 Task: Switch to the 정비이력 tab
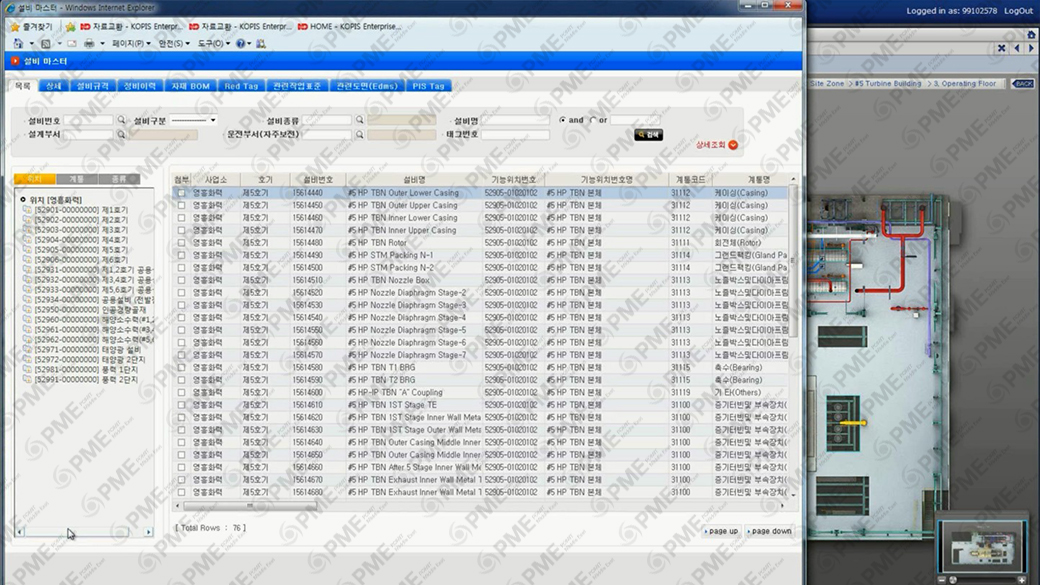pos(140,86)
